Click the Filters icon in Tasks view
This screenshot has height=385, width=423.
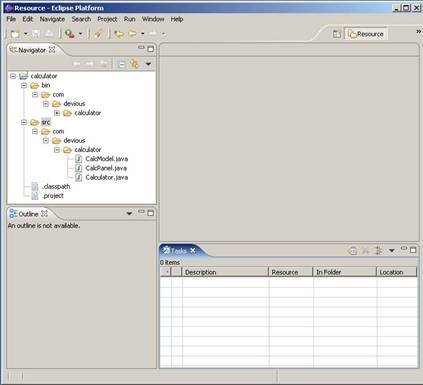click(x=378, y=250)
